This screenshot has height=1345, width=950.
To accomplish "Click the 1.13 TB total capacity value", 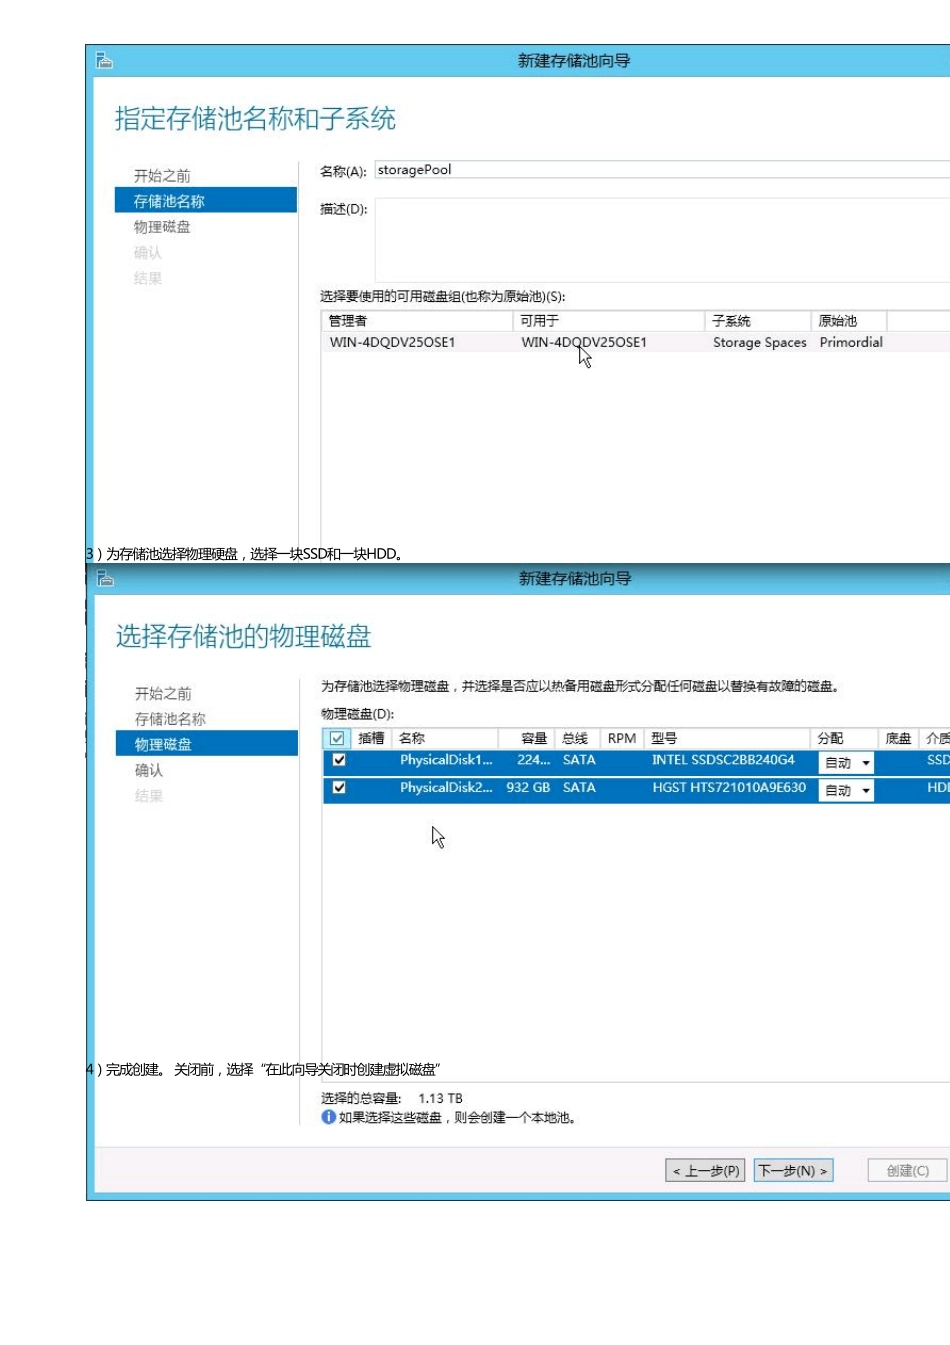I will point(440,1098).
